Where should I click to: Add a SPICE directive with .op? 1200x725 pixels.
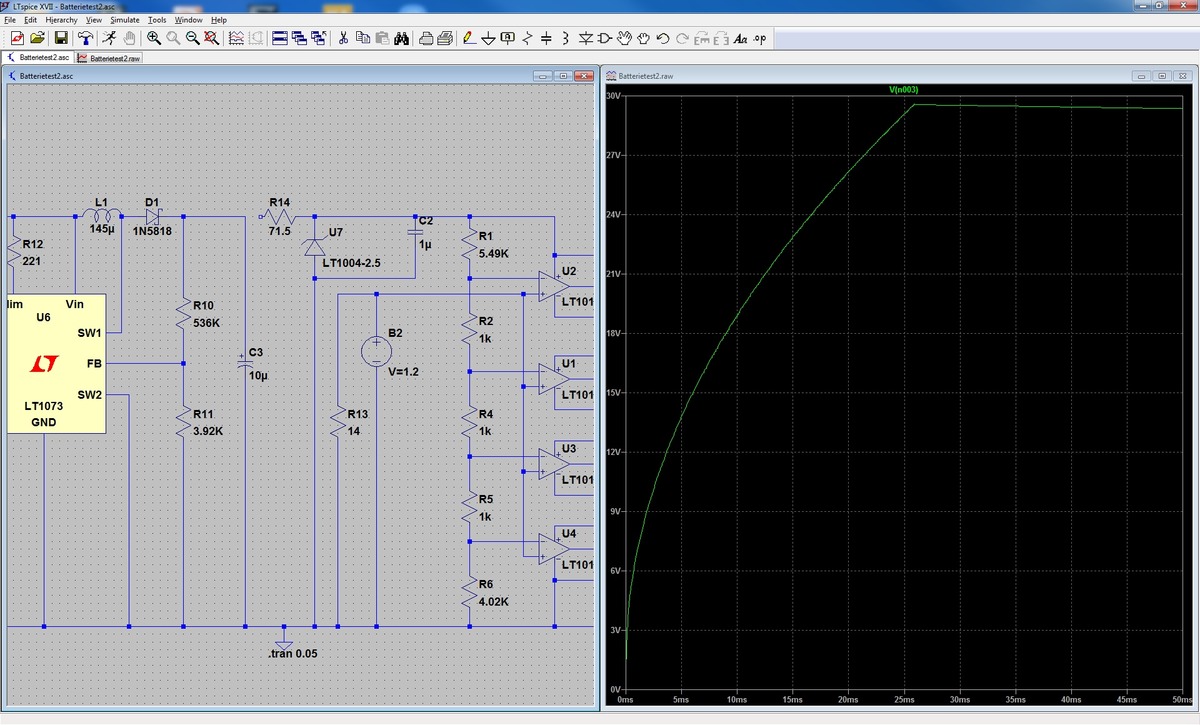pos(759,38)
